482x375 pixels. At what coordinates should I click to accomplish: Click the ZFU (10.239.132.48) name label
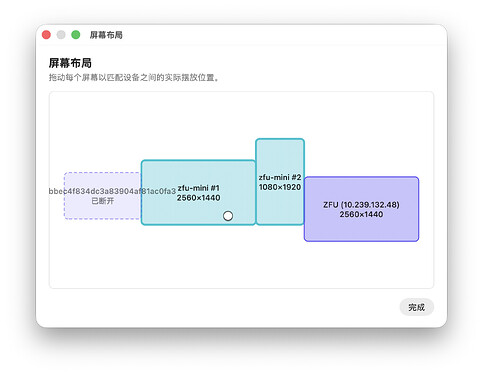[x=361, y=205]
